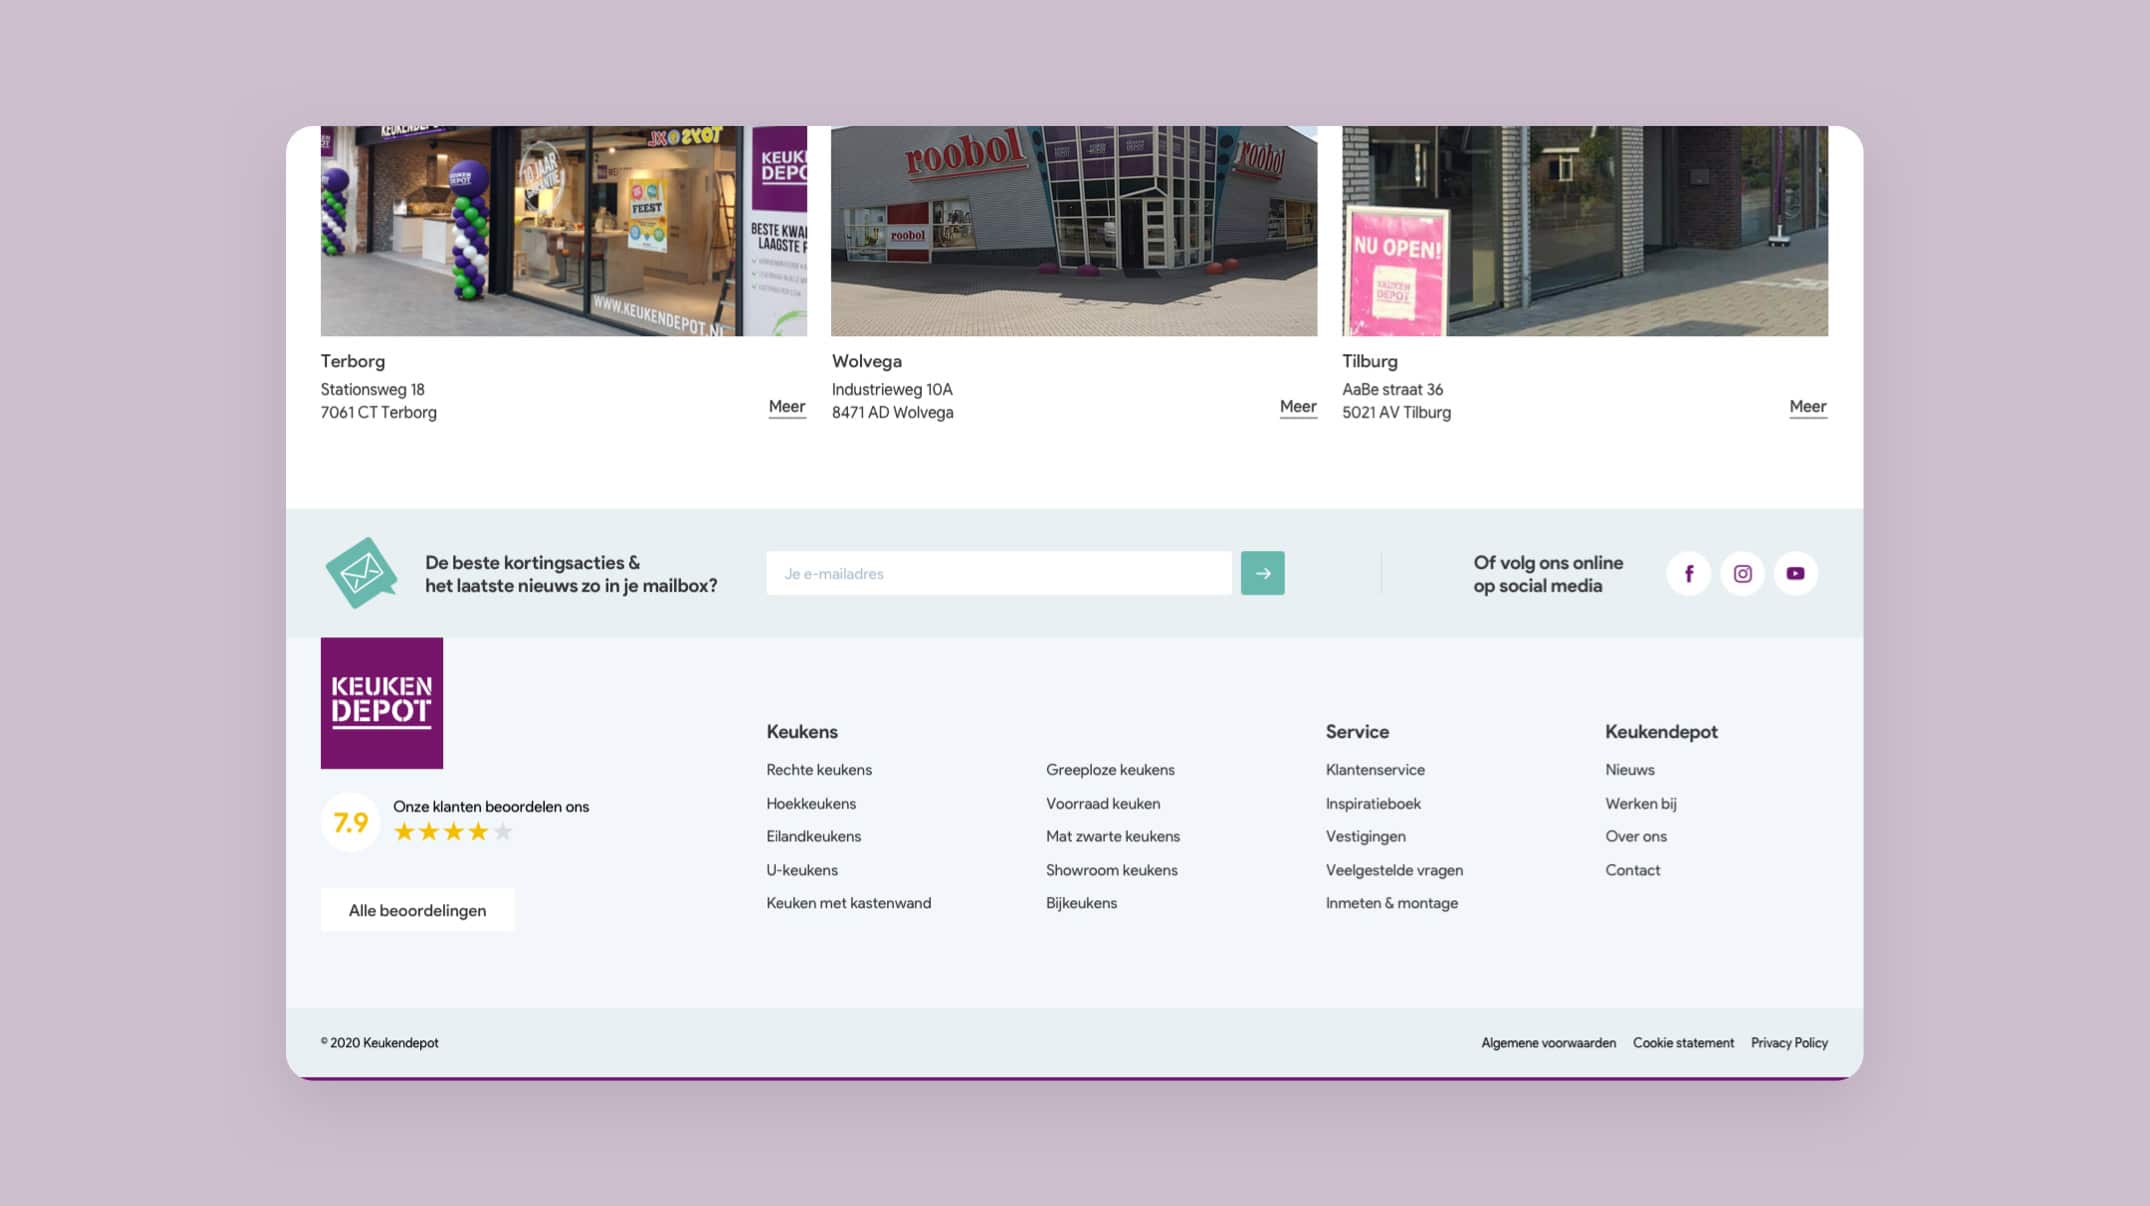The image size is (2150, 1206).
Task: Type in the e-mailadres input field
Action: 998,573
